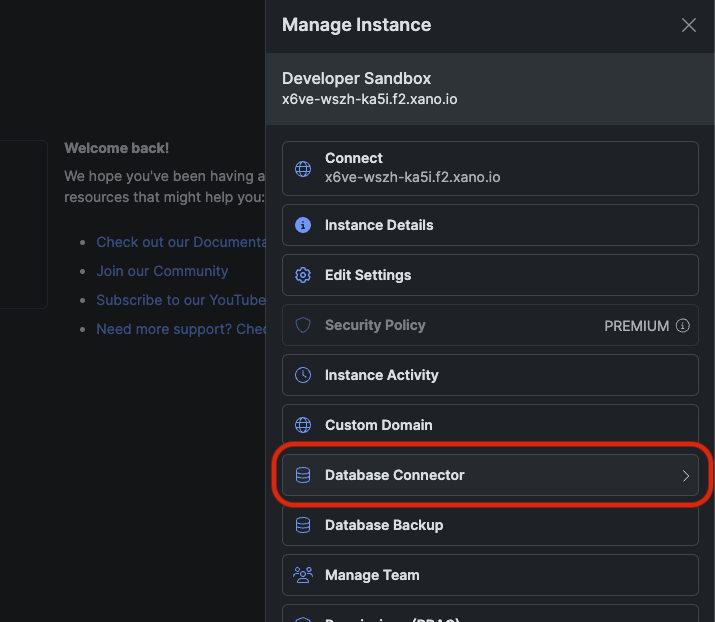Click the Database Connector text label
Viewport: 715px width, 622px height.
point(394,475)
